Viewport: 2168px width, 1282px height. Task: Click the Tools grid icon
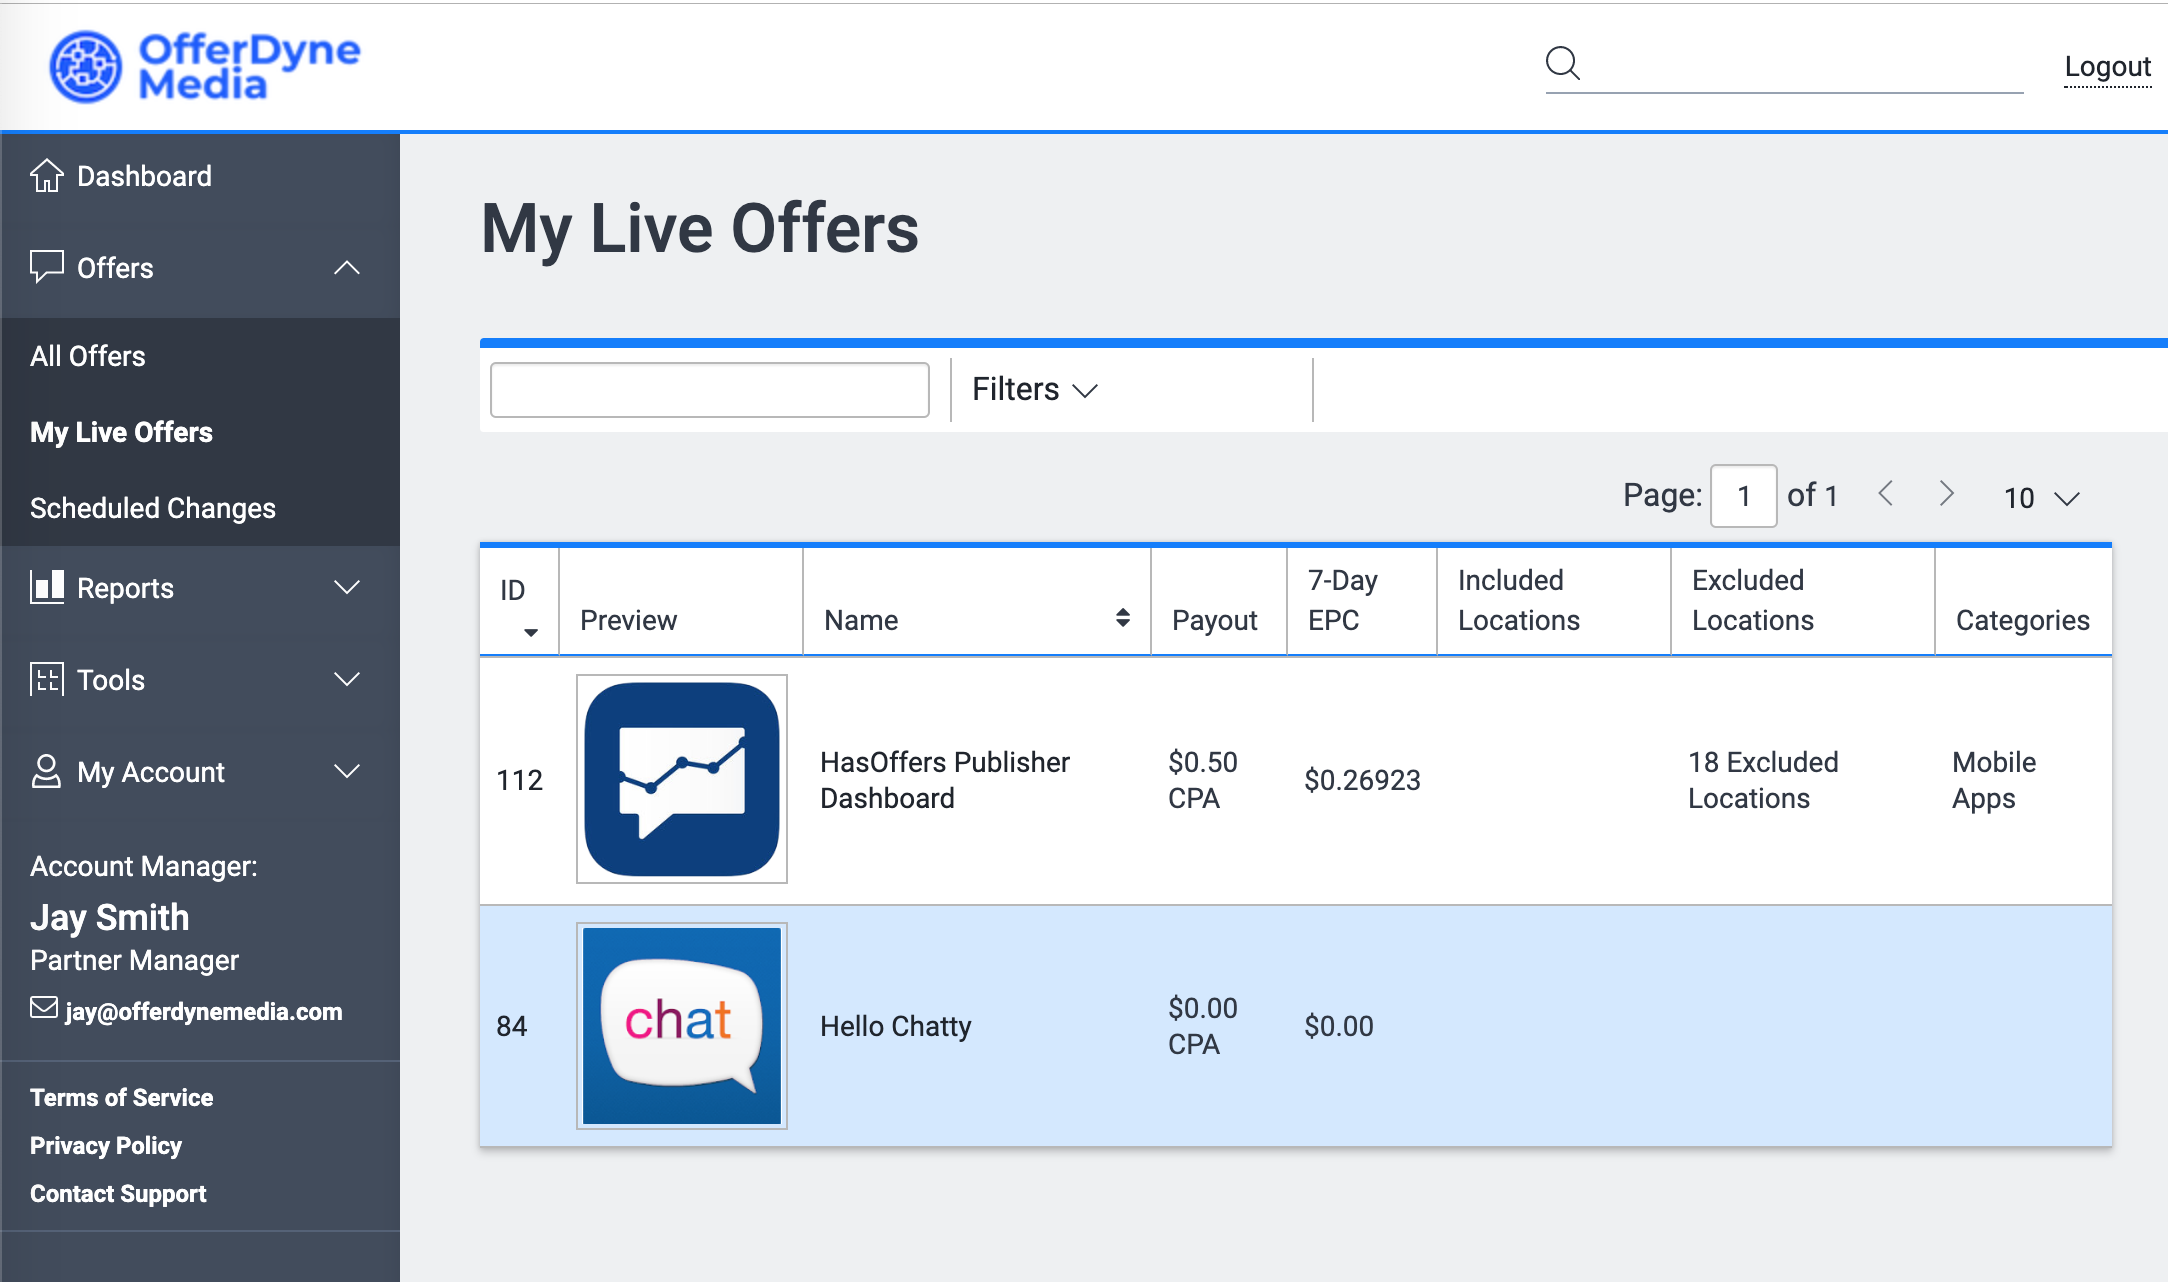pos(47,679)
